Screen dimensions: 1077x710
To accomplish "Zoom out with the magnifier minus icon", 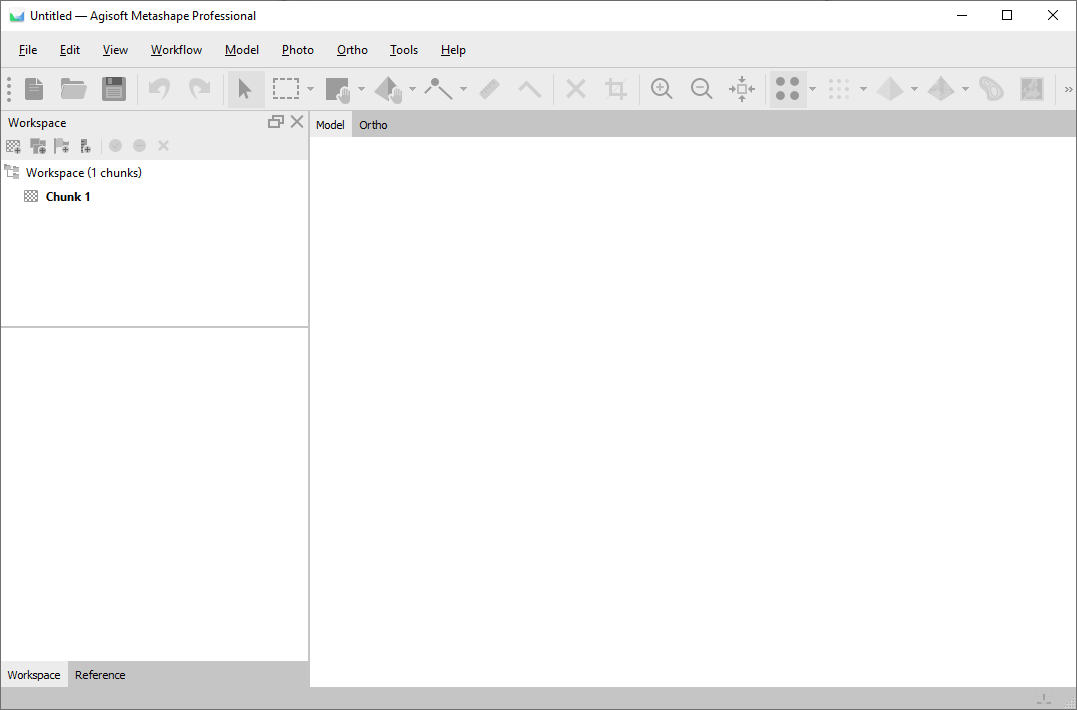I will pyautogui.click(x=701, y=89).
